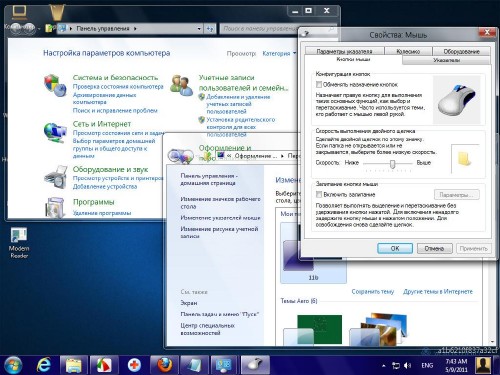The image size is (500, 375).
Task: Open taskbar app with red cross icon
Action: pos(134,365)
